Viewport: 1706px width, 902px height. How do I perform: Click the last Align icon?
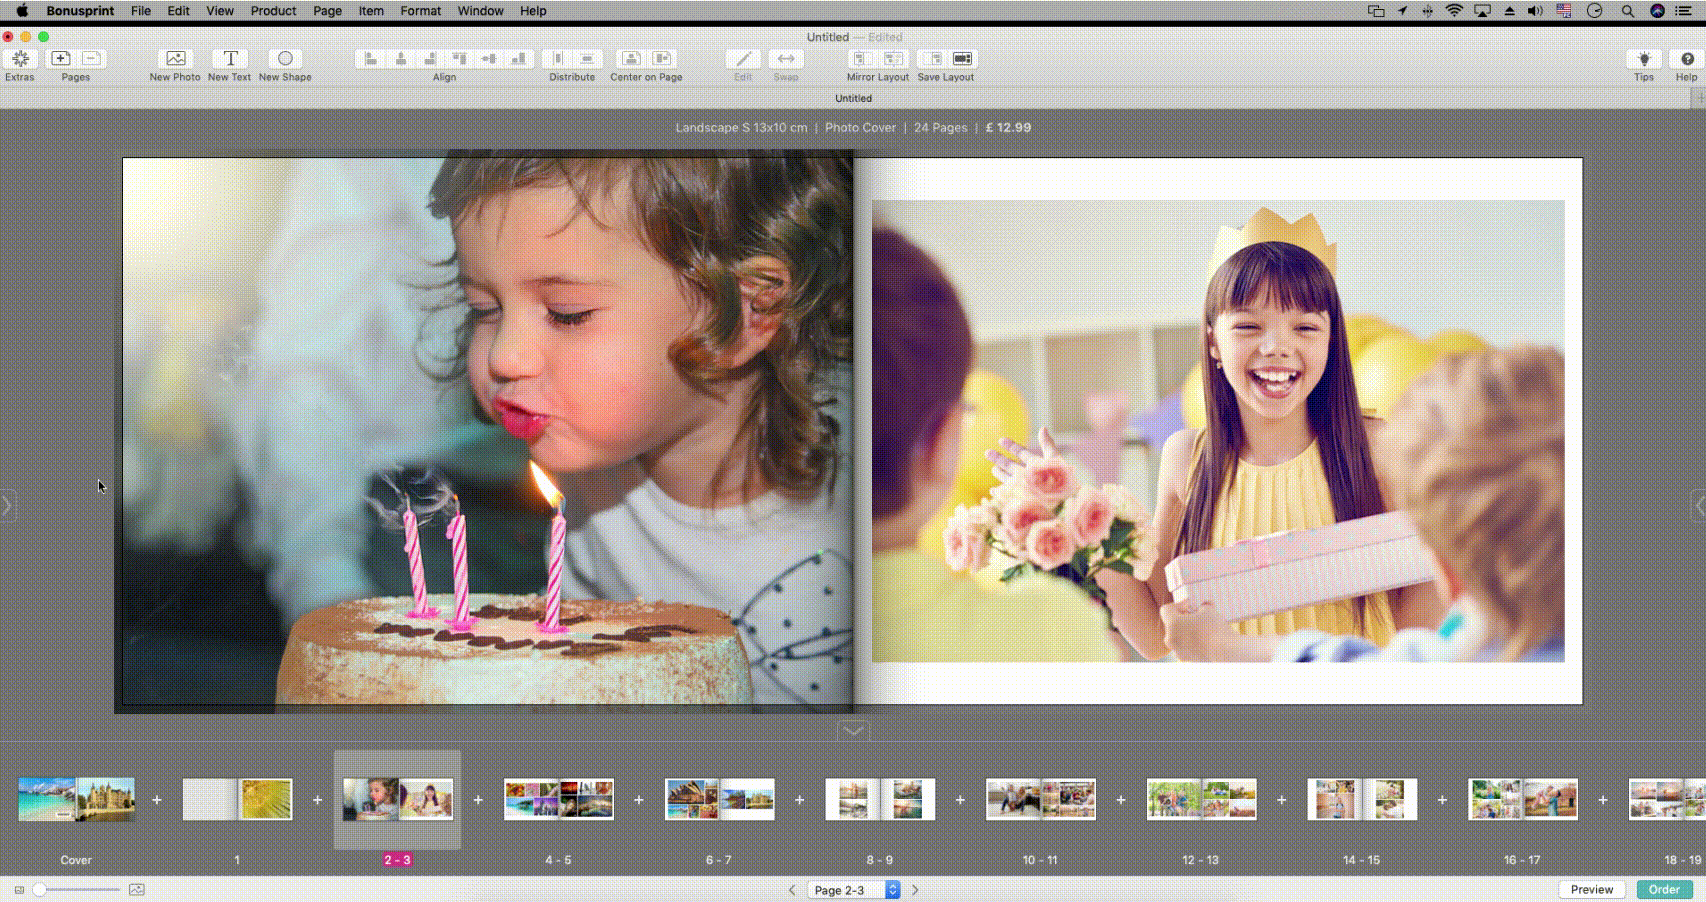coord(518,59)
